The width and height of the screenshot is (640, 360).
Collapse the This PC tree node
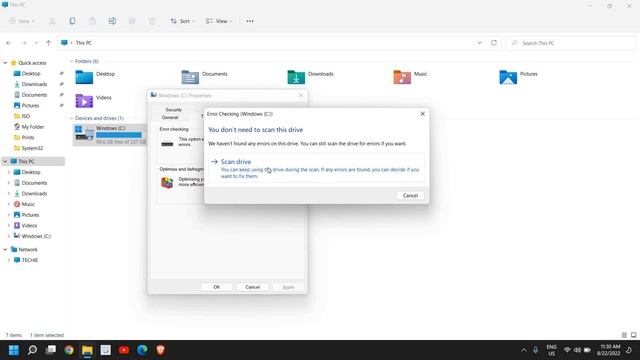[5, 161]
